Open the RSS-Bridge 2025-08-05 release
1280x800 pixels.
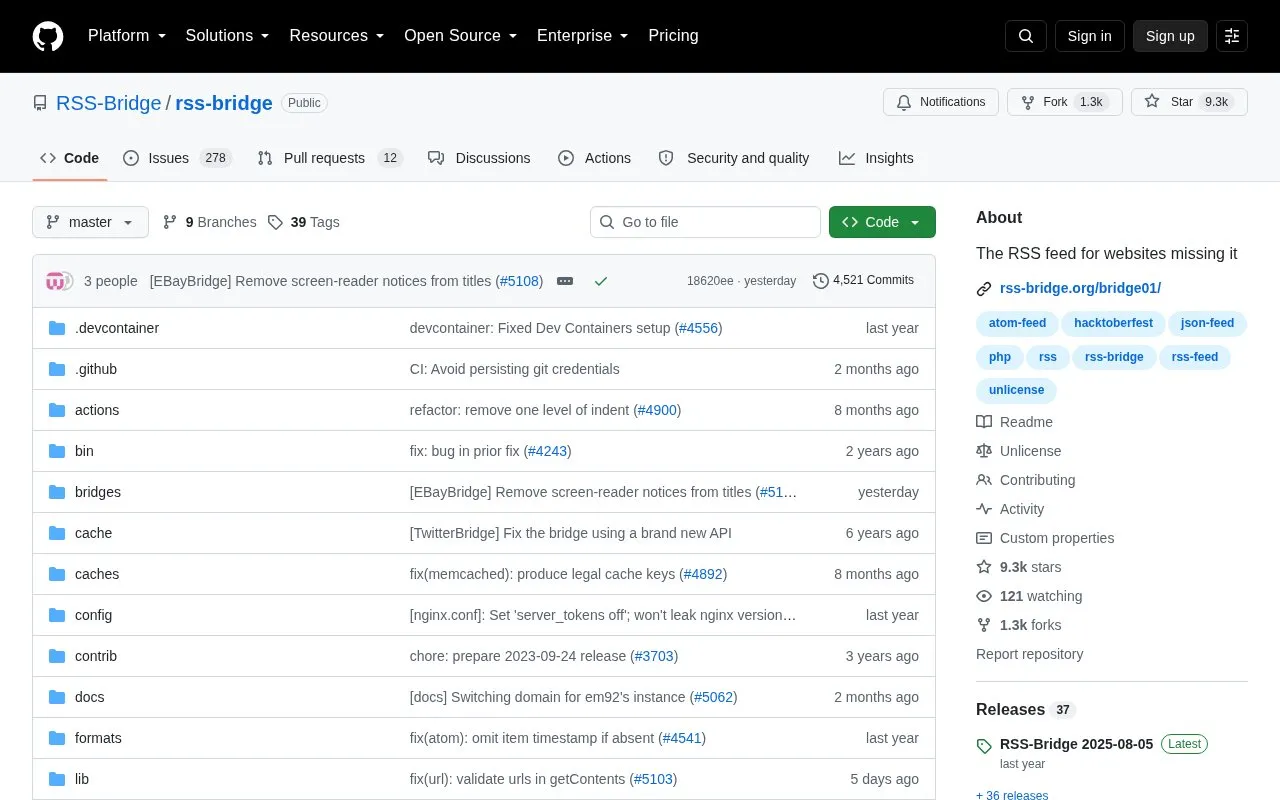tap(1076, 744)
